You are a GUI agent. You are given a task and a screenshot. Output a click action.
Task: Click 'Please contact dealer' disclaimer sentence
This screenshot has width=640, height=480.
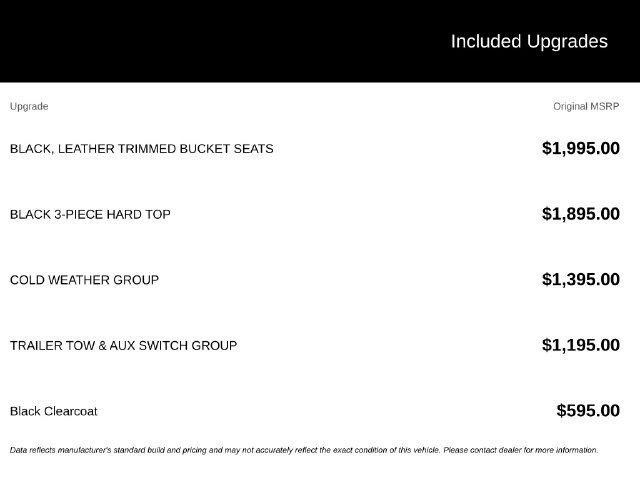click(521, 450)
